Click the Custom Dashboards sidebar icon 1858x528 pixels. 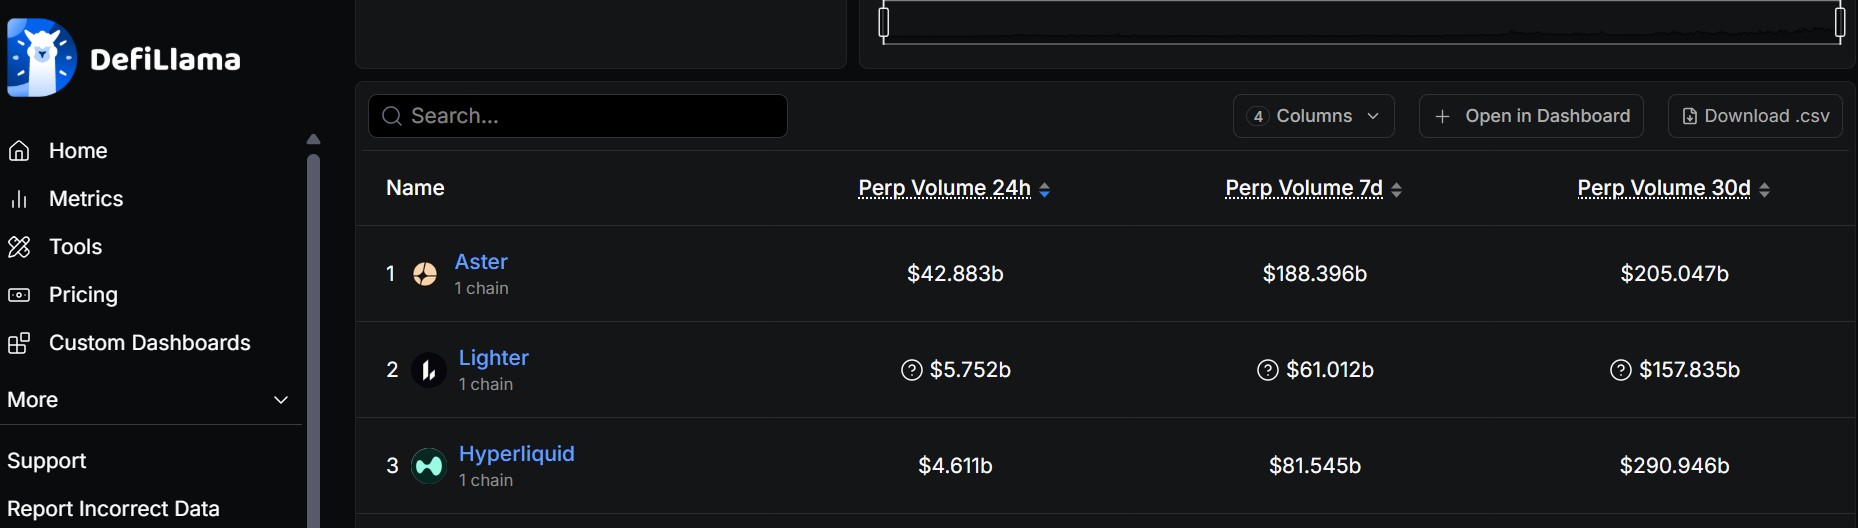coord(19,343)
